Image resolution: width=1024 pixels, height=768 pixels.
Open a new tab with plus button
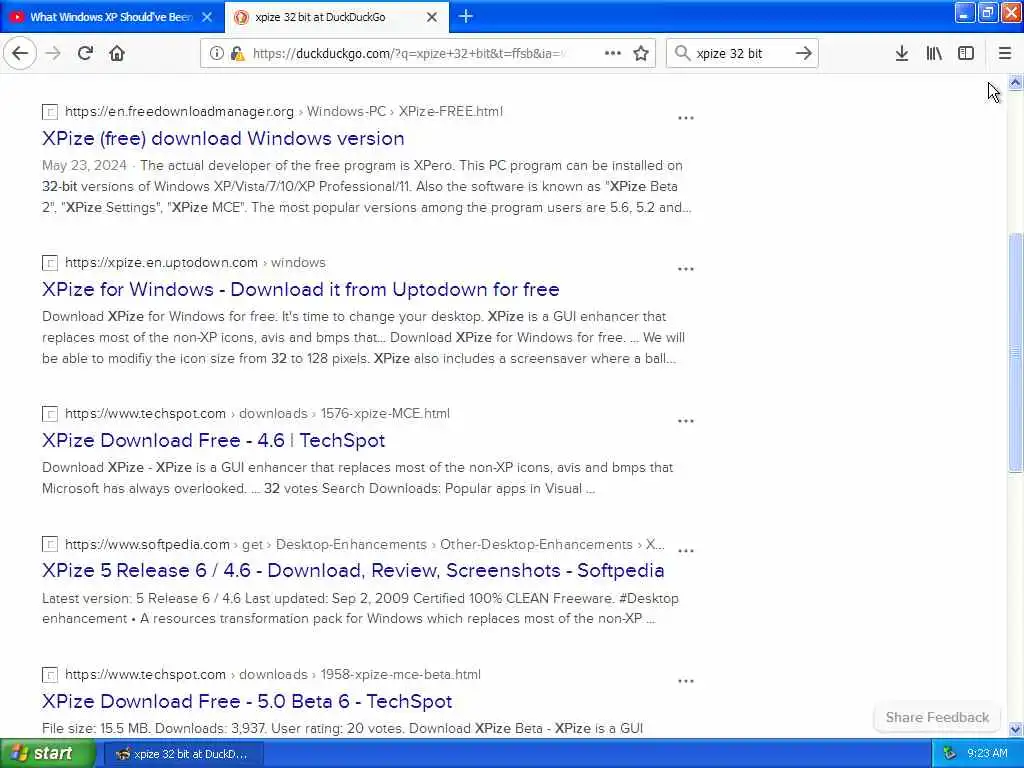click(466, 16)
